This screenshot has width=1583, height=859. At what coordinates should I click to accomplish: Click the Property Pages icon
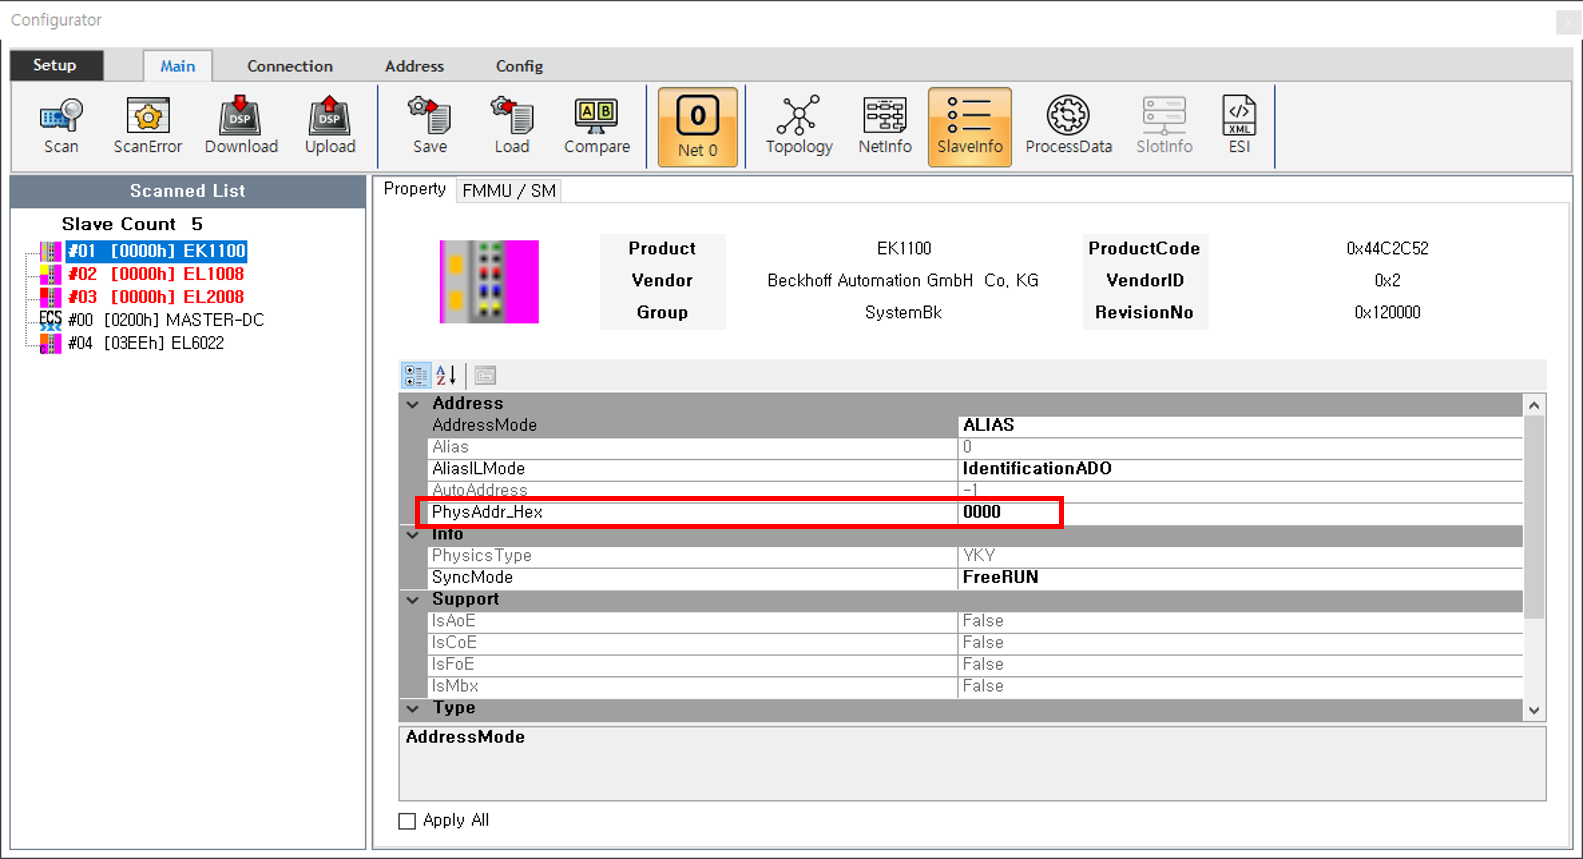tap(485, 375)
